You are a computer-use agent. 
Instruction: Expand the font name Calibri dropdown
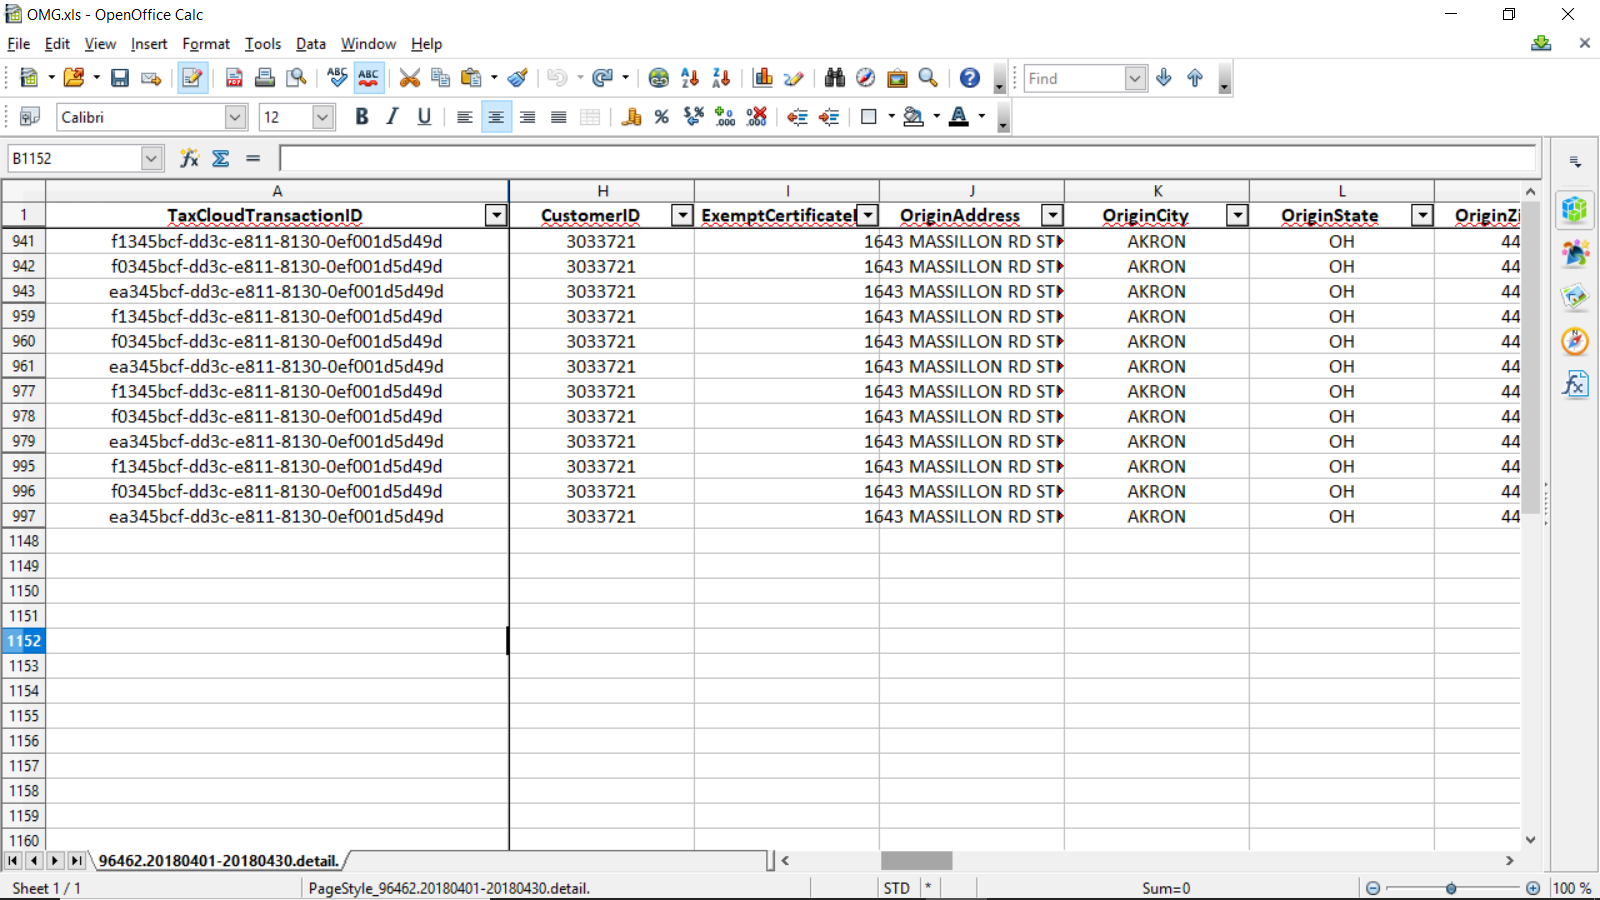(x=235, y=117)
